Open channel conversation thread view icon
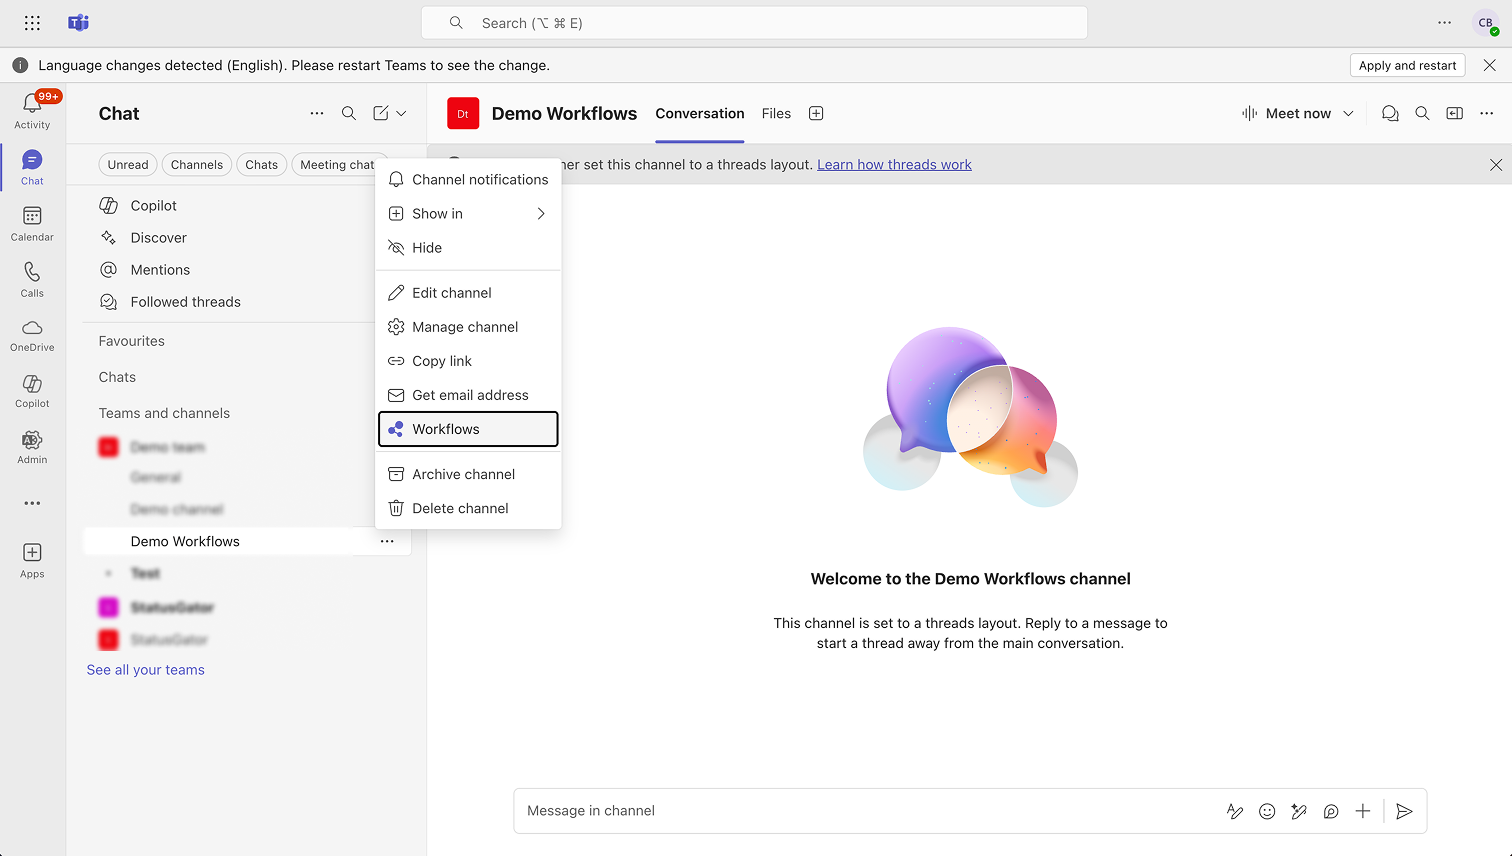Image resolution: width=1512 pixels, height=856 pixels. 1390,113
